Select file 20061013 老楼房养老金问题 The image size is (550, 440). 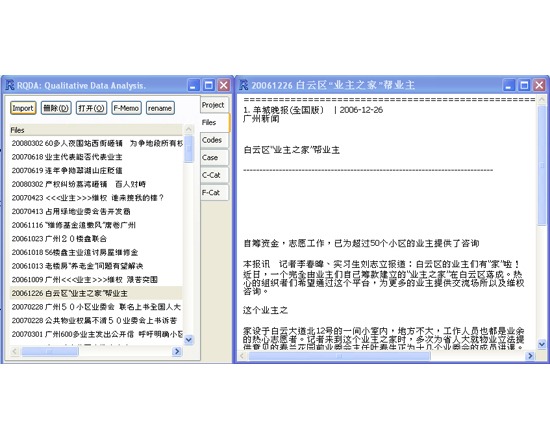click(x=96, y=266)
